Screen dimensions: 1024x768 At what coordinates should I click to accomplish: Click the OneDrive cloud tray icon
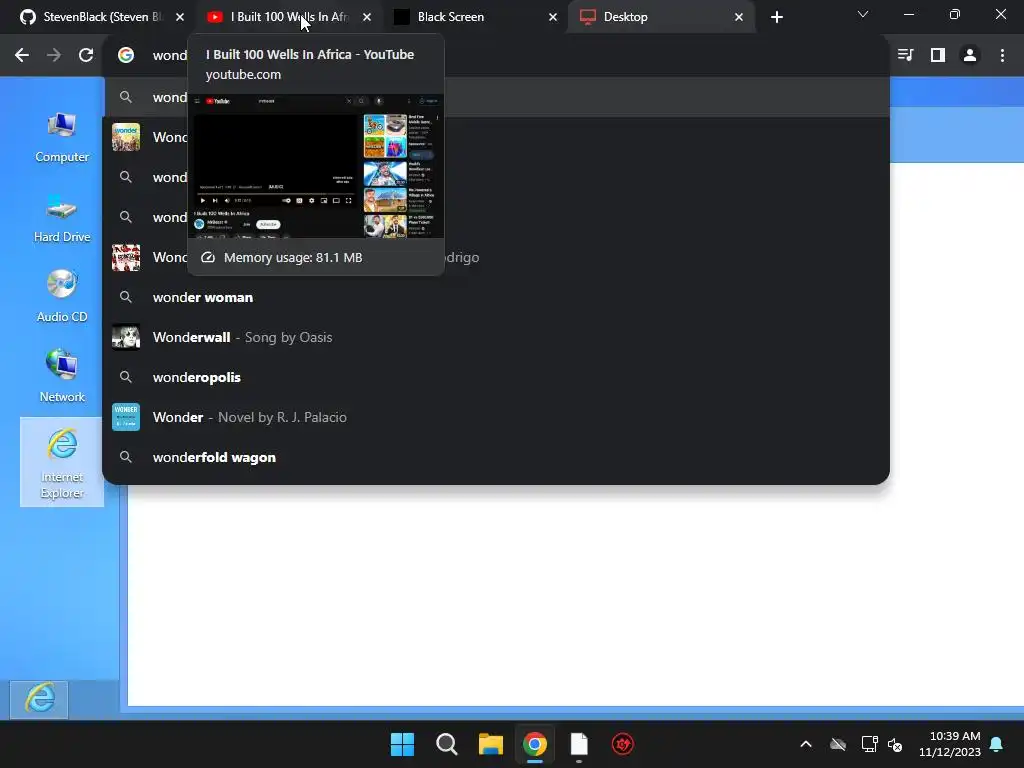pos(838,744)
